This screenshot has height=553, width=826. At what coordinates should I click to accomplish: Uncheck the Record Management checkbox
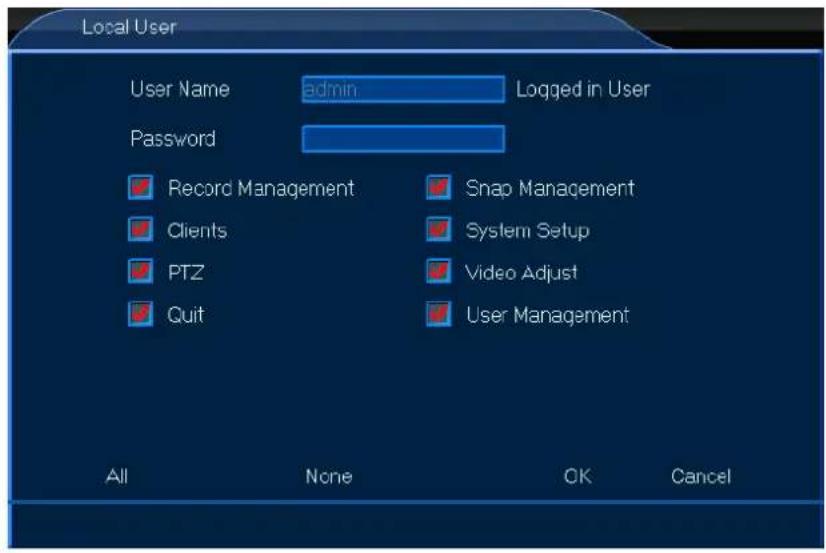click(140, 188)
